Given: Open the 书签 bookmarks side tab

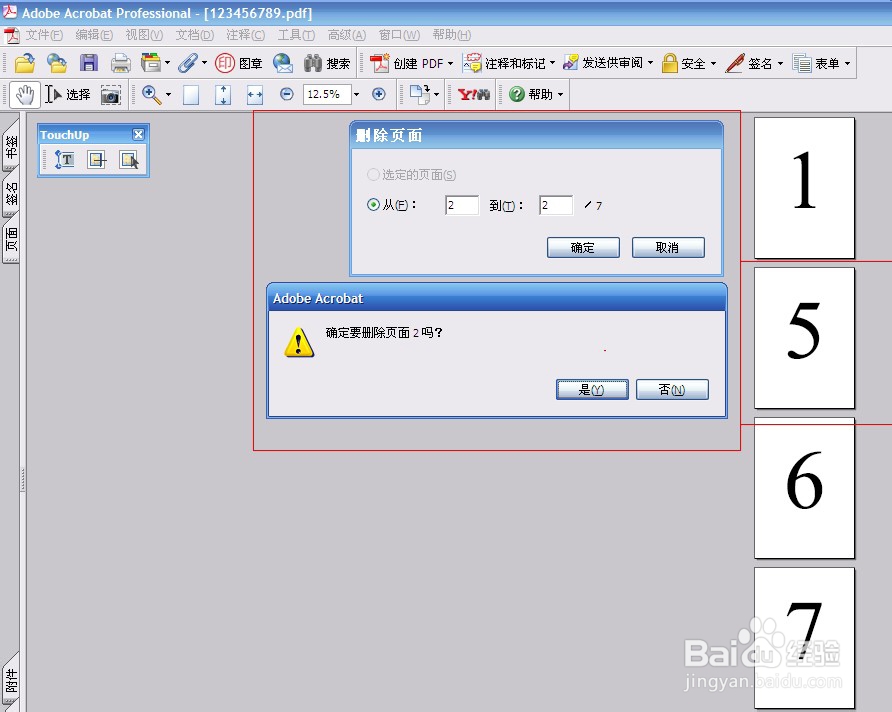Looking at the screenshot, I should tap(11, 145).
